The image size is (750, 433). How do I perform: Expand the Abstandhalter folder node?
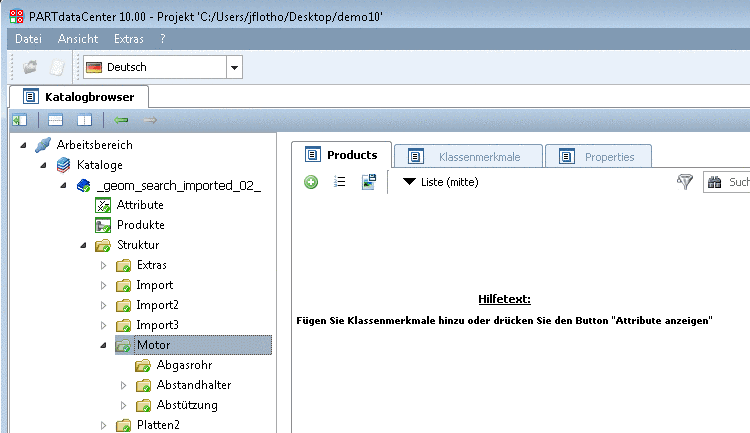123,385
